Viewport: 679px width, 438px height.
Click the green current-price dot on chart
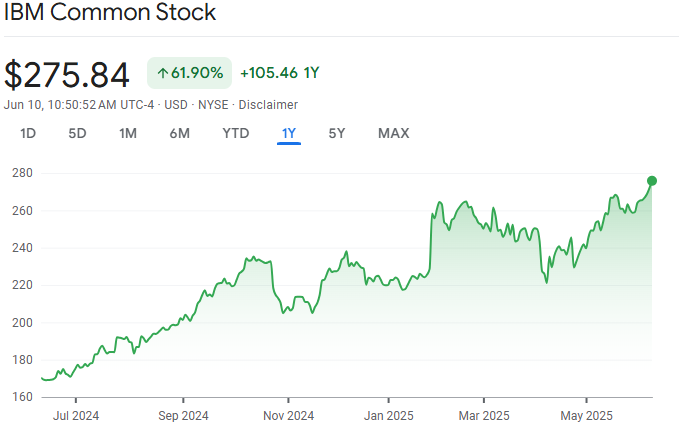point(652,181)
